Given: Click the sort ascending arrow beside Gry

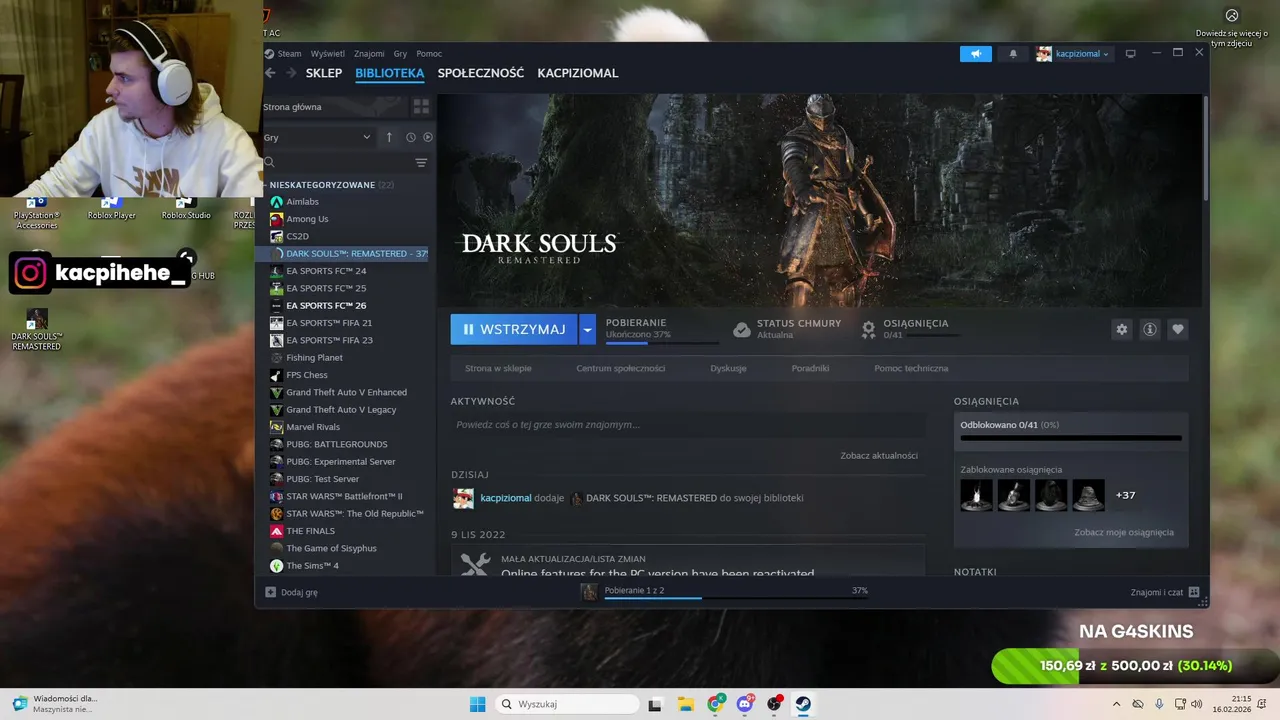Looking at the screenshot, I should [x=389, y=137].
